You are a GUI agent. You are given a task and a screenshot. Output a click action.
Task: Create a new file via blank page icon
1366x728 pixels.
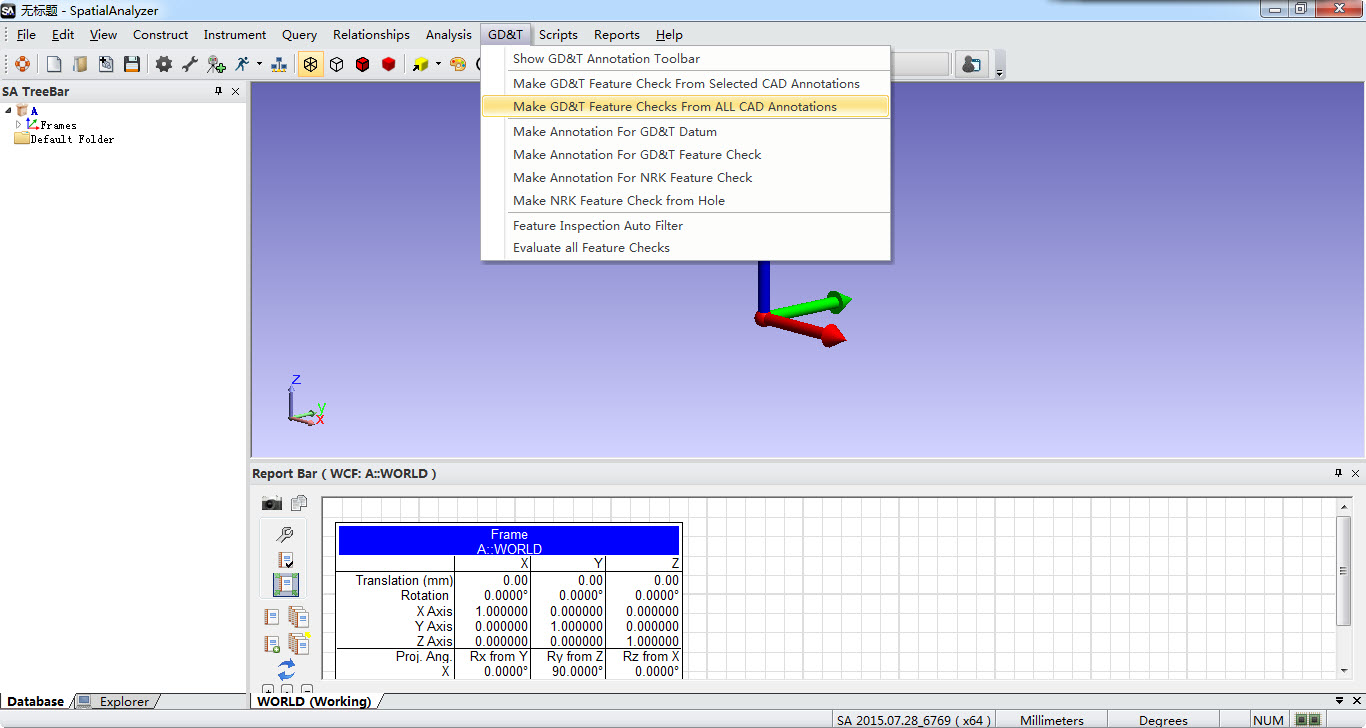[x=54, y=64]
